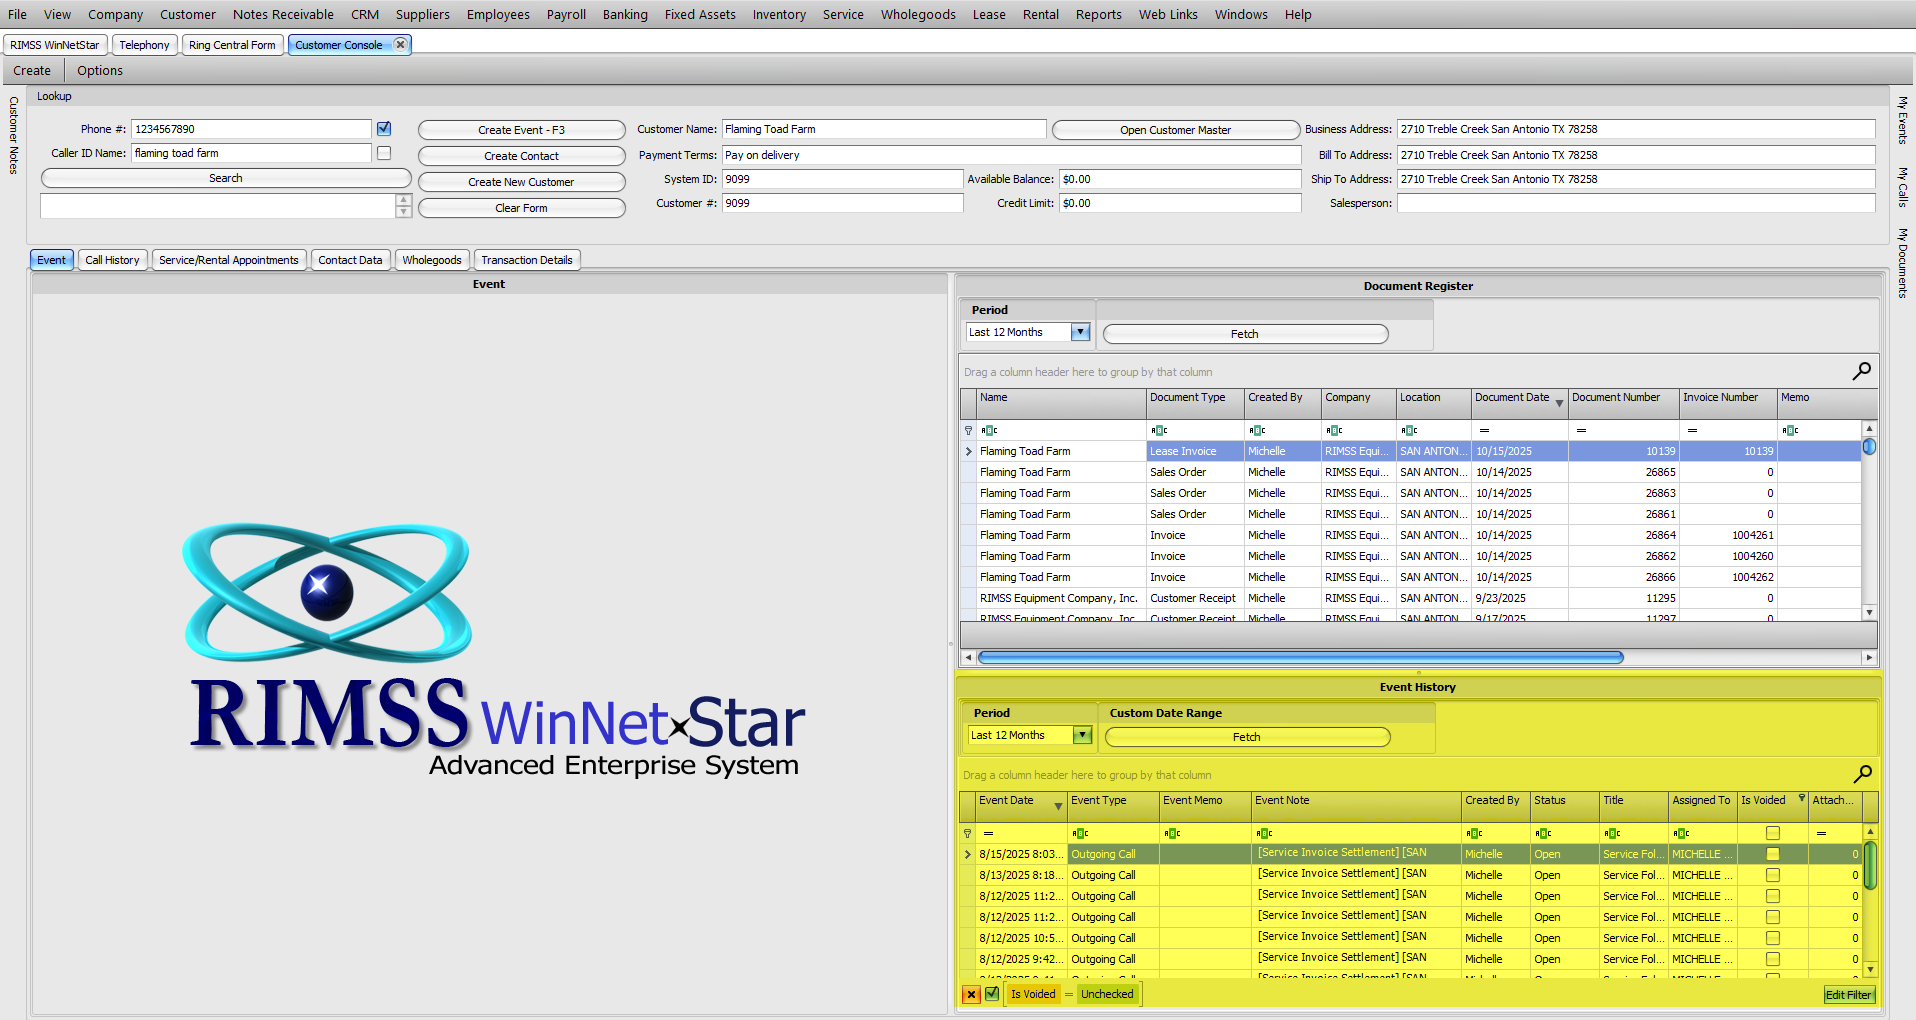Click Event Date equals filter icon
Viewport: 1916px width, 1020px height.
pos(988,833)
